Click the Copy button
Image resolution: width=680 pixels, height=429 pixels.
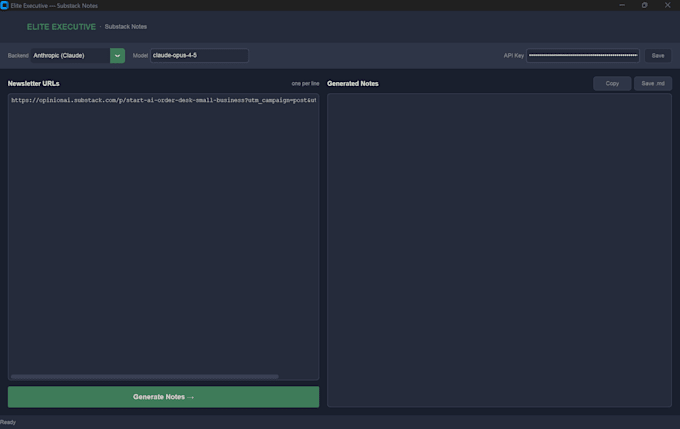(x=612, y=83)
